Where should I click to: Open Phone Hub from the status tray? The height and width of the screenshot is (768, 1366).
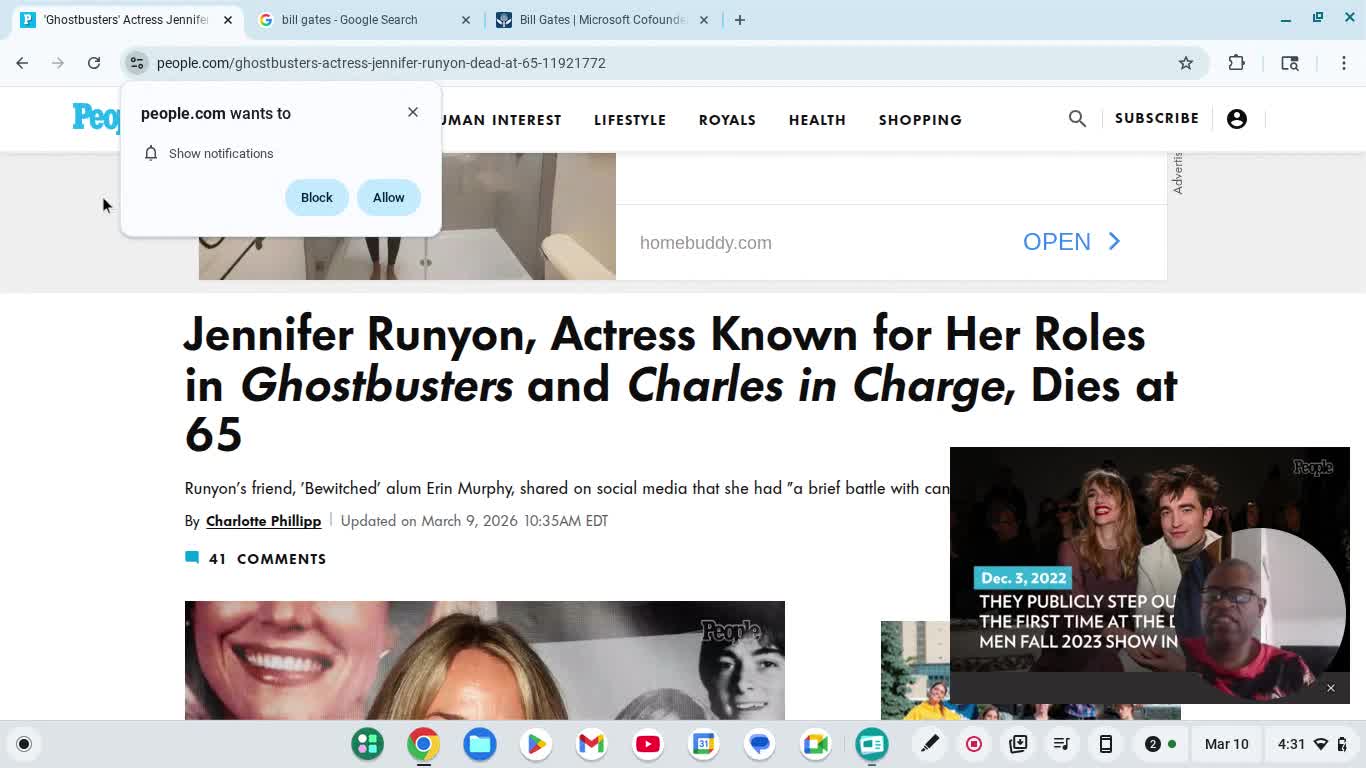tap(1105, 744)
